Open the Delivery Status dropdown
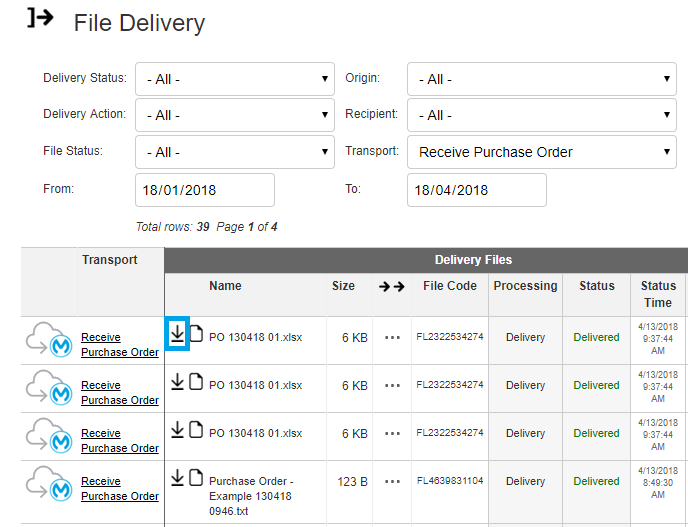The height and width of the screenshot is (527, 688). [x=235, y=79]
